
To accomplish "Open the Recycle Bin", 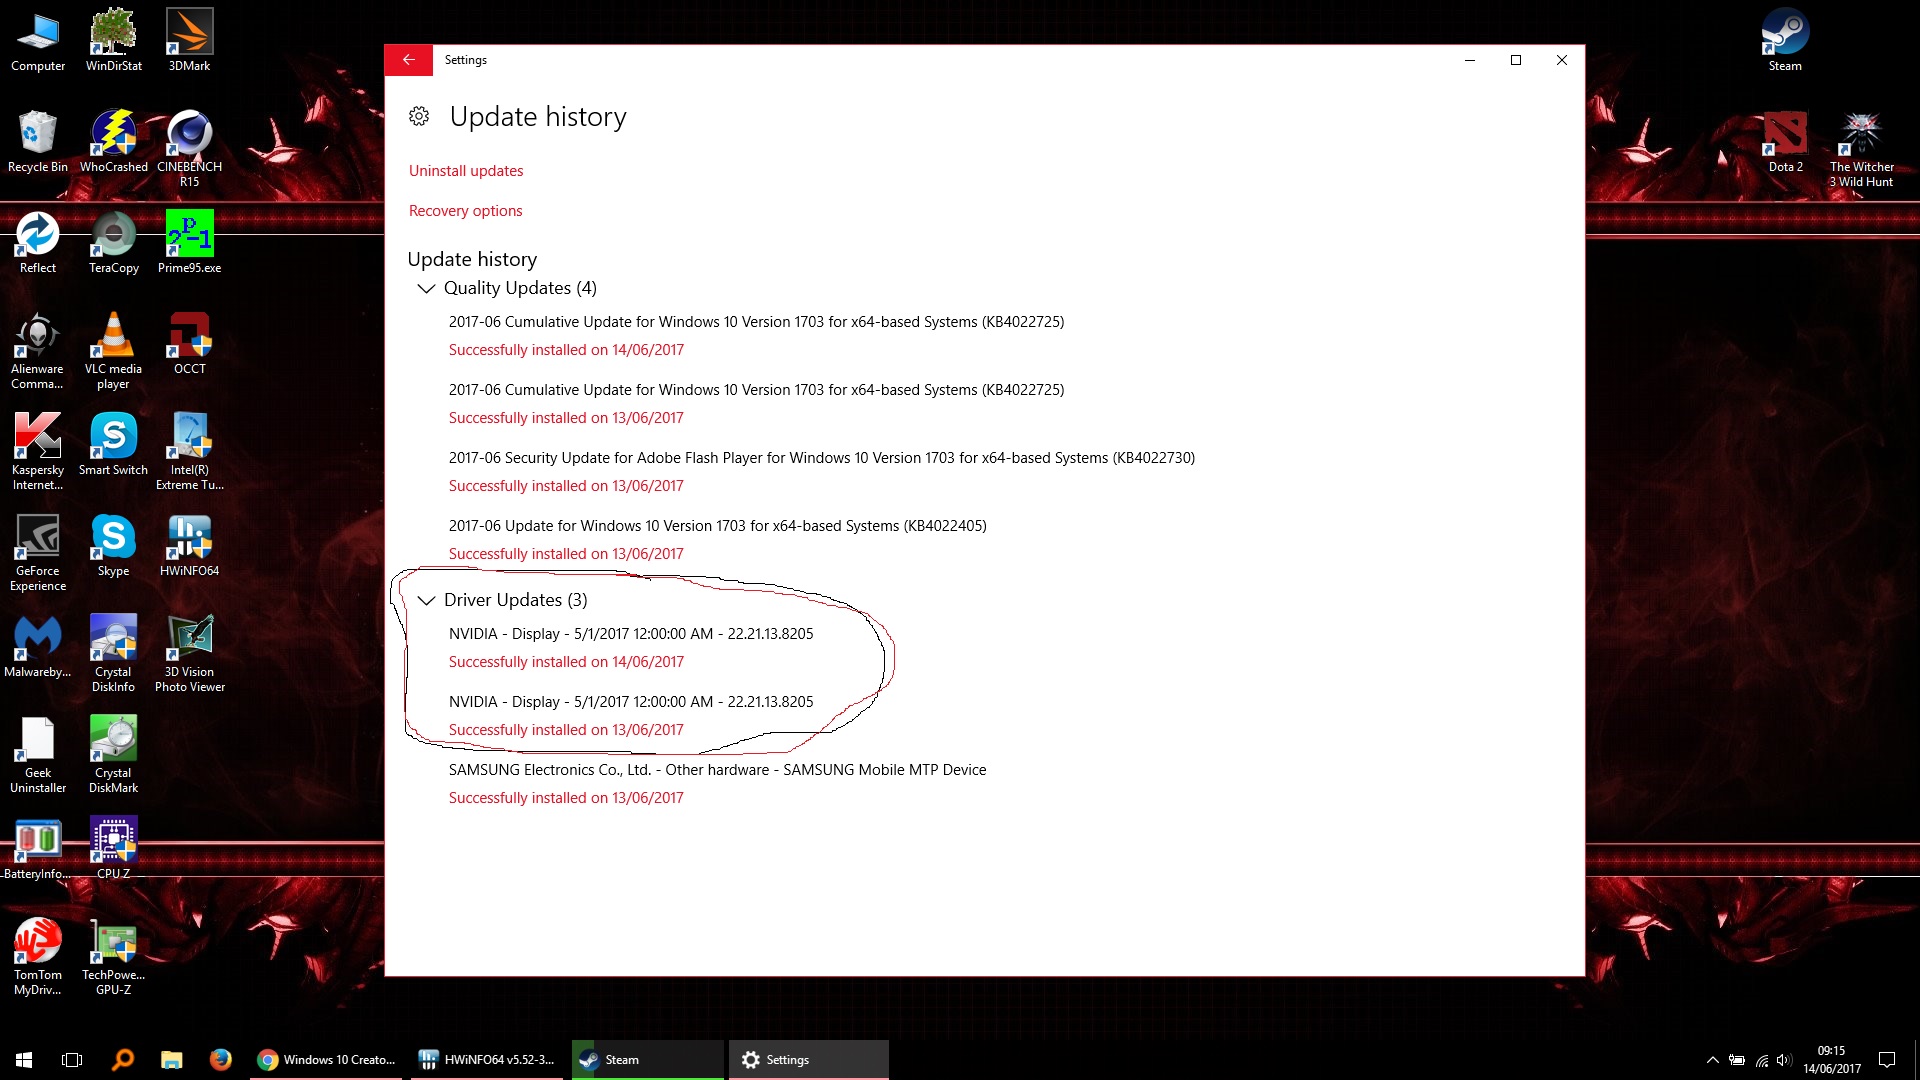I will click(x=38, y=142).
